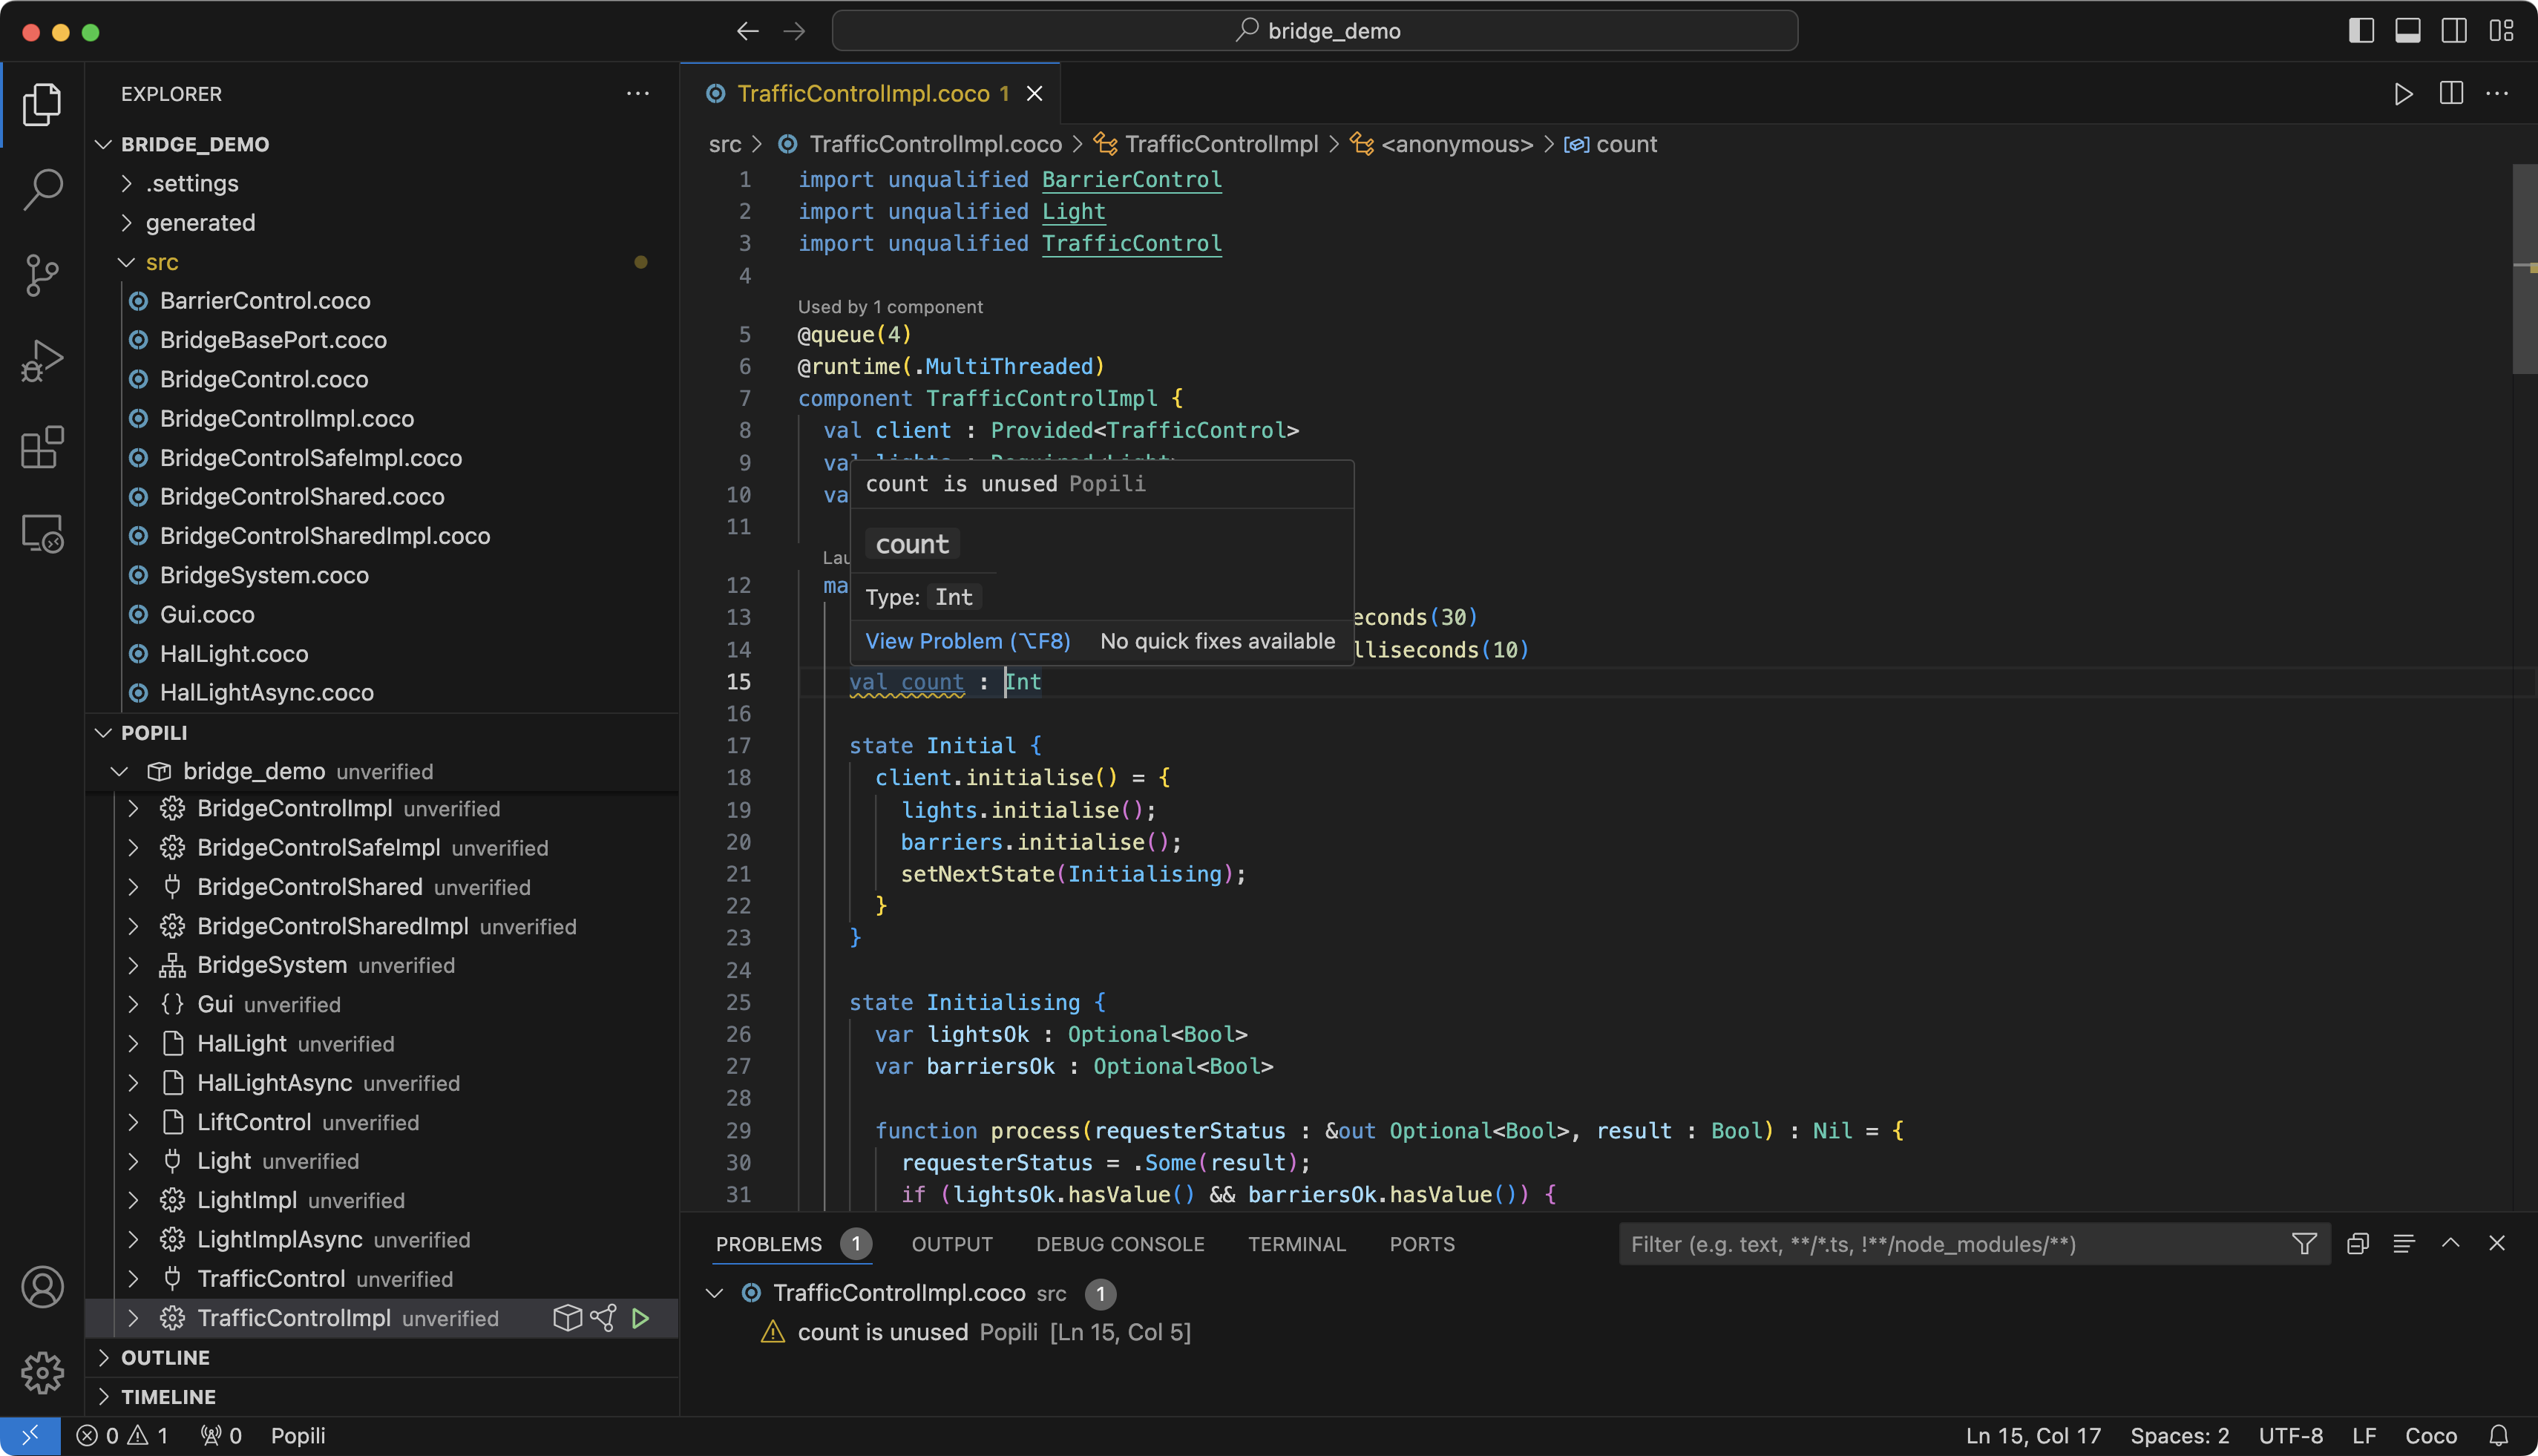Viewport: 2538px width, 1456px height.
Task: Expand BridgeSystem in the Popili tree
Action: tap(134, 965)
